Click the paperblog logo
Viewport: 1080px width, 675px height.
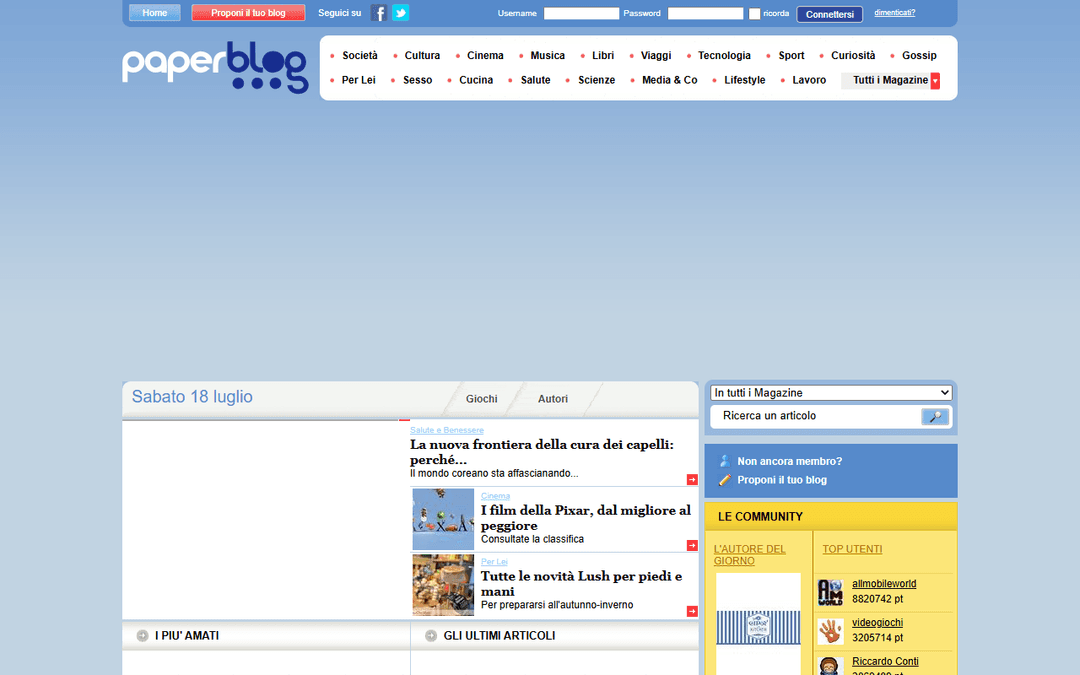[215, 68]
